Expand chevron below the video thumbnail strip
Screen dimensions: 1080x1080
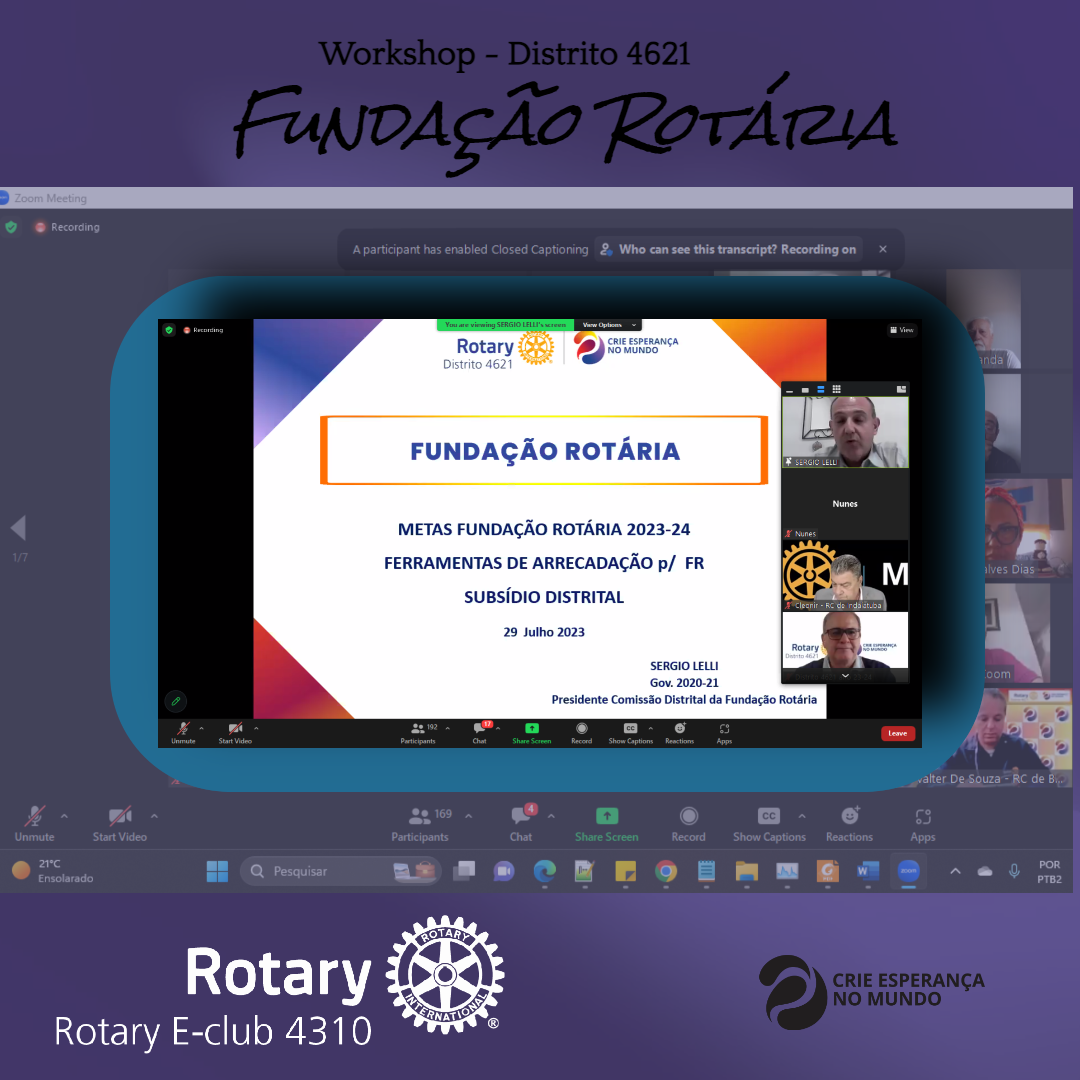(845, 676)
